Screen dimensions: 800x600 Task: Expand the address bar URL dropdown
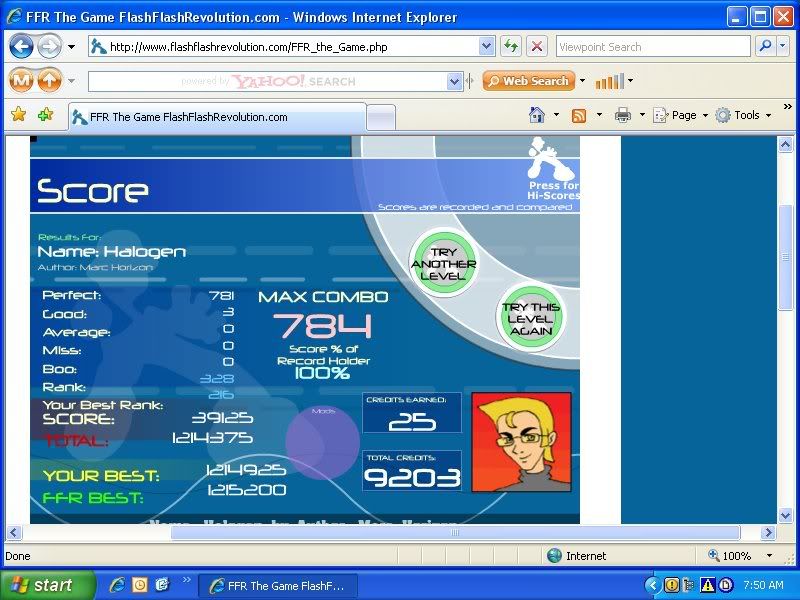click(486, 46)
